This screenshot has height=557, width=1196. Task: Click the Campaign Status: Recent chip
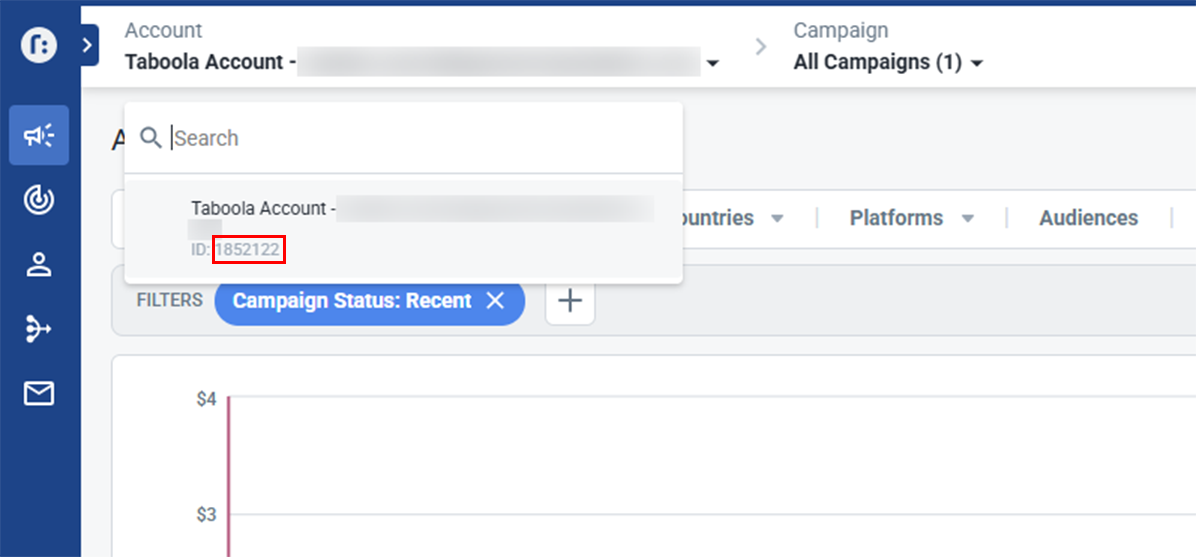coord(352,301)
